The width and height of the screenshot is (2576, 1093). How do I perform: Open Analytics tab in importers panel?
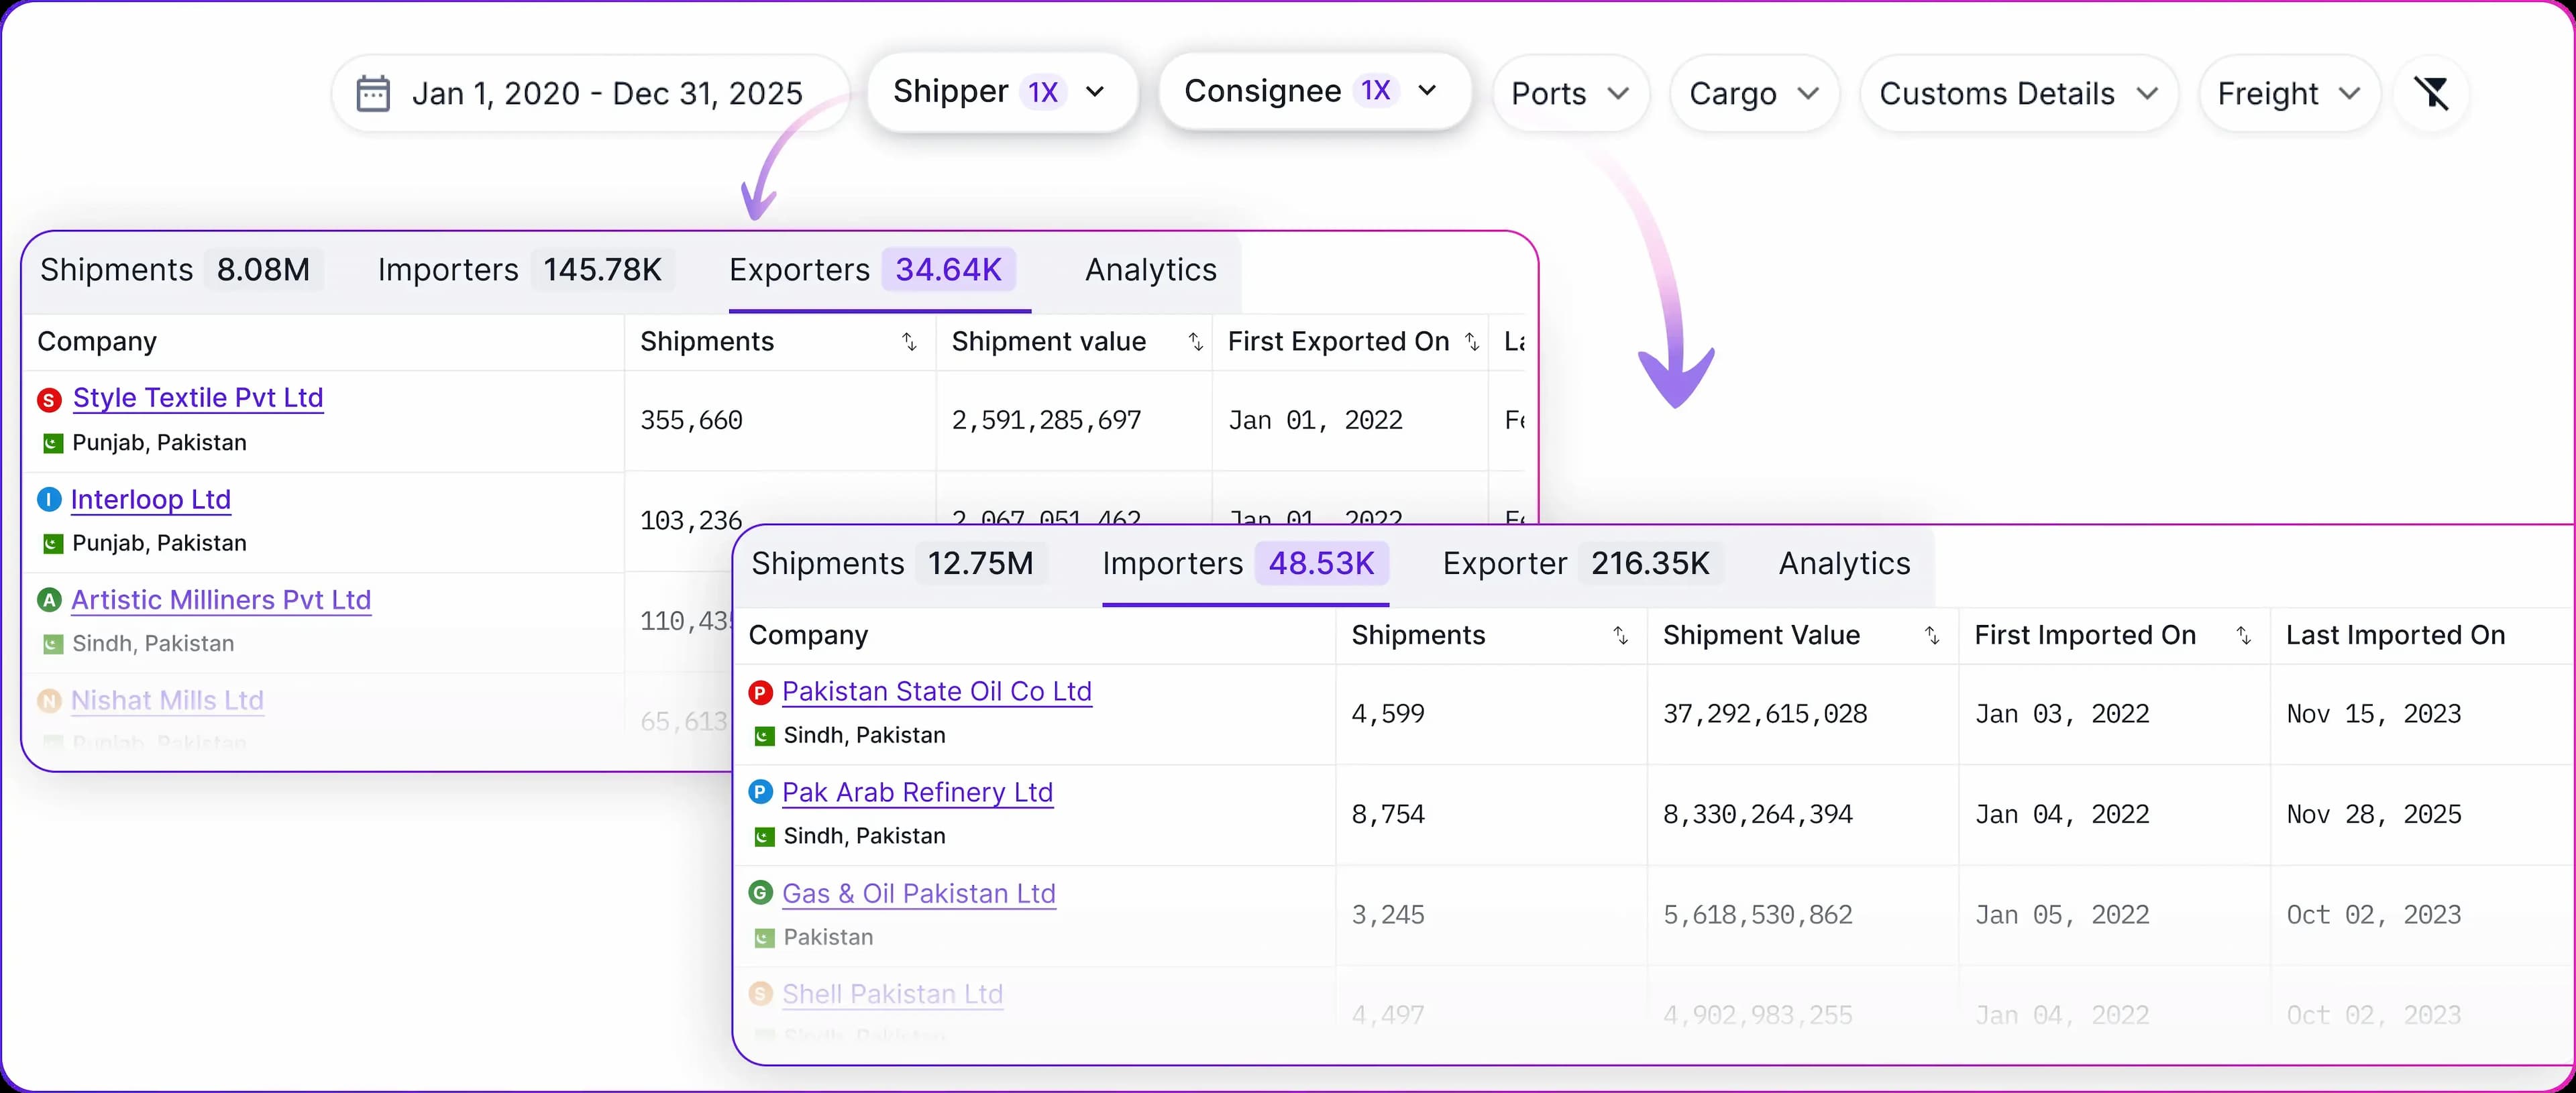click(1844, 564)
